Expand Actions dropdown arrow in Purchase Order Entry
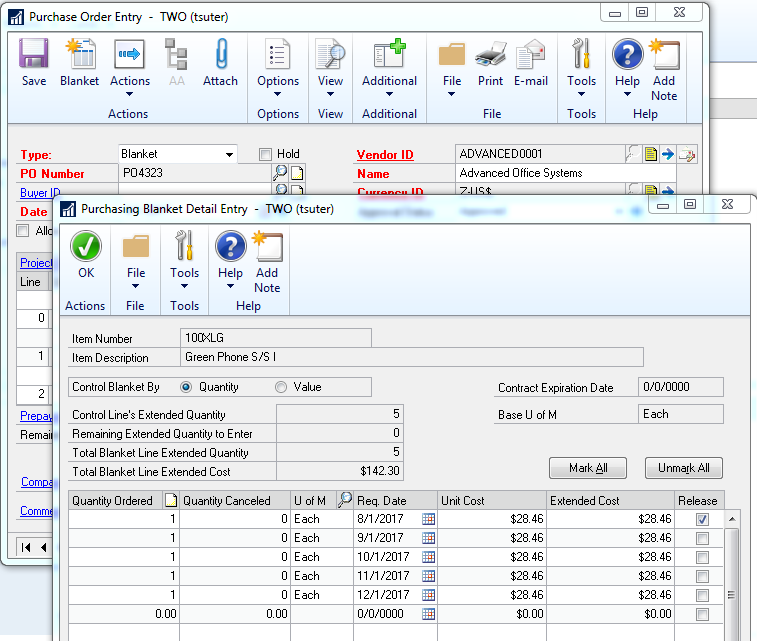 pyautogui.click(x=129, y=94)
